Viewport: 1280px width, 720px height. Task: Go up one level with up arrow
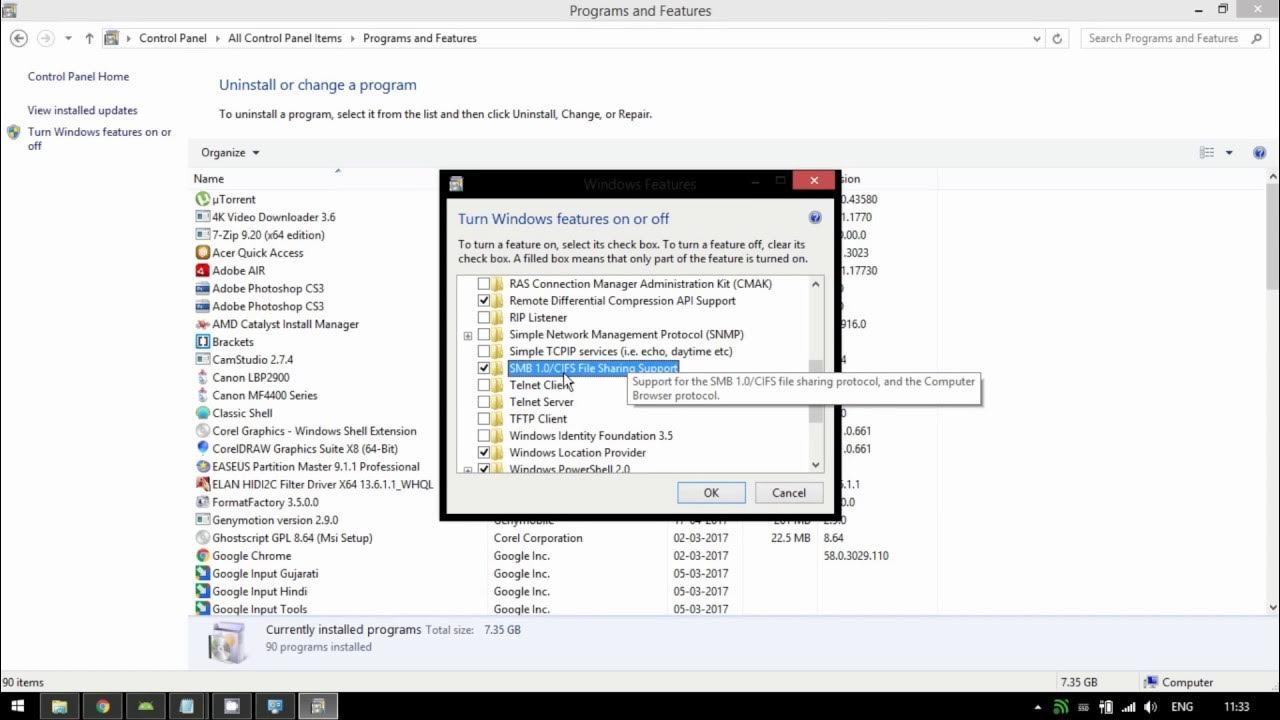pyautogui.click(x=89, y=38)
